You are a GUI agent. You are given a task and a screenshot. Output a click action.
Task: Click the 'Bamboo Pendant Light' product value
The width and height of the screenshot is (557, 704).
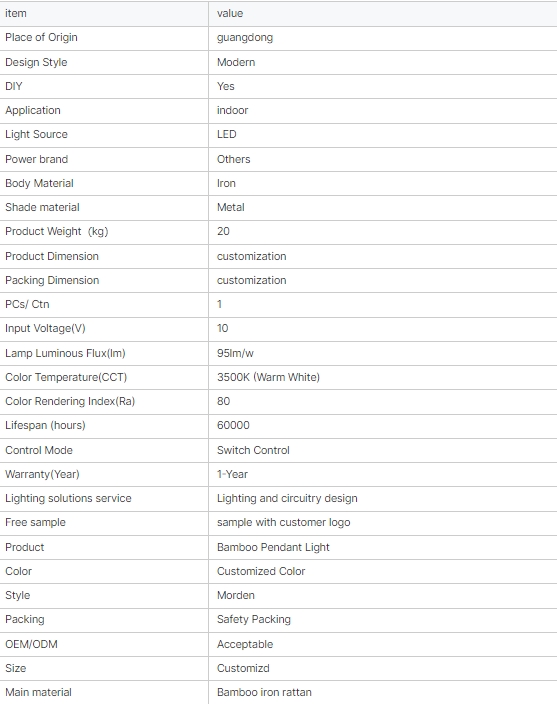click(273, 547)
